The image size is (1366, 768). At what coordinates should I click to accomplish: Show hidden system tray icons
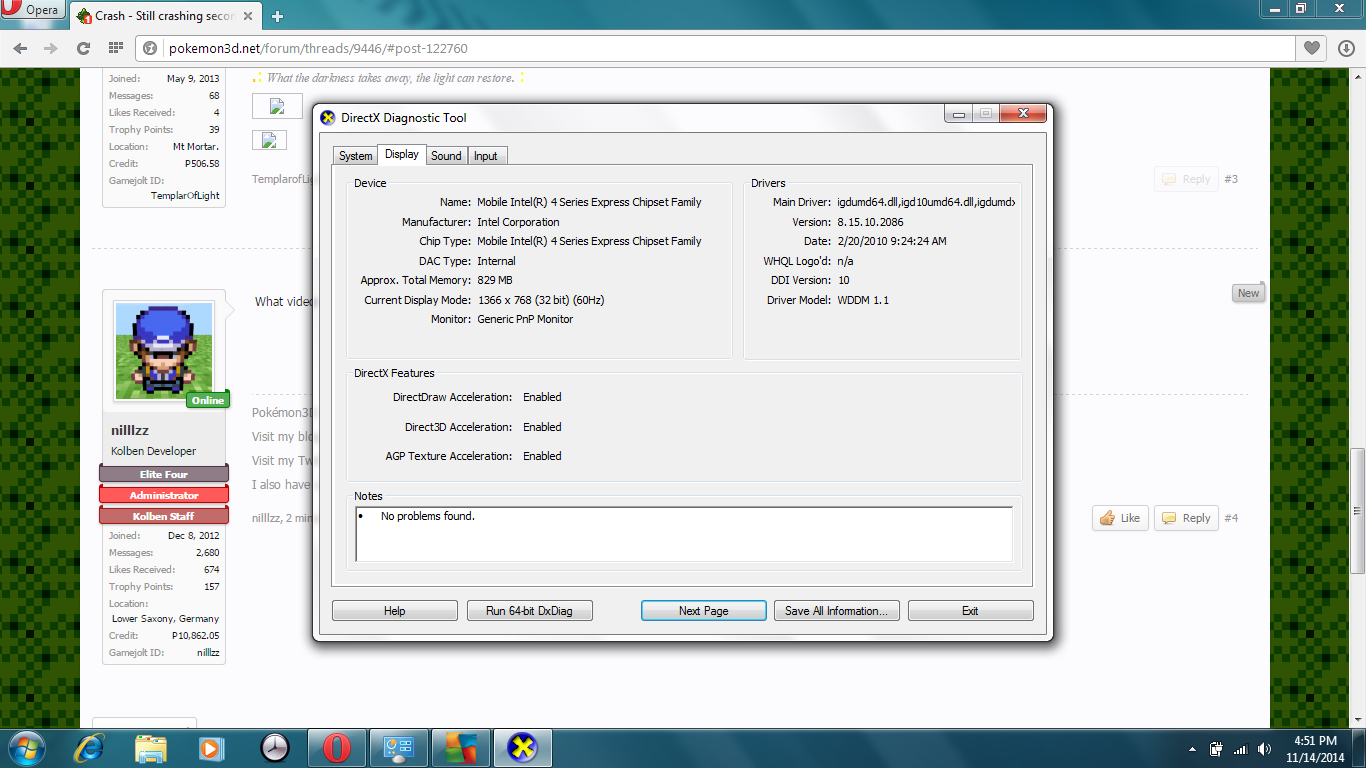pyautogui.click(x=1192, y=749)
